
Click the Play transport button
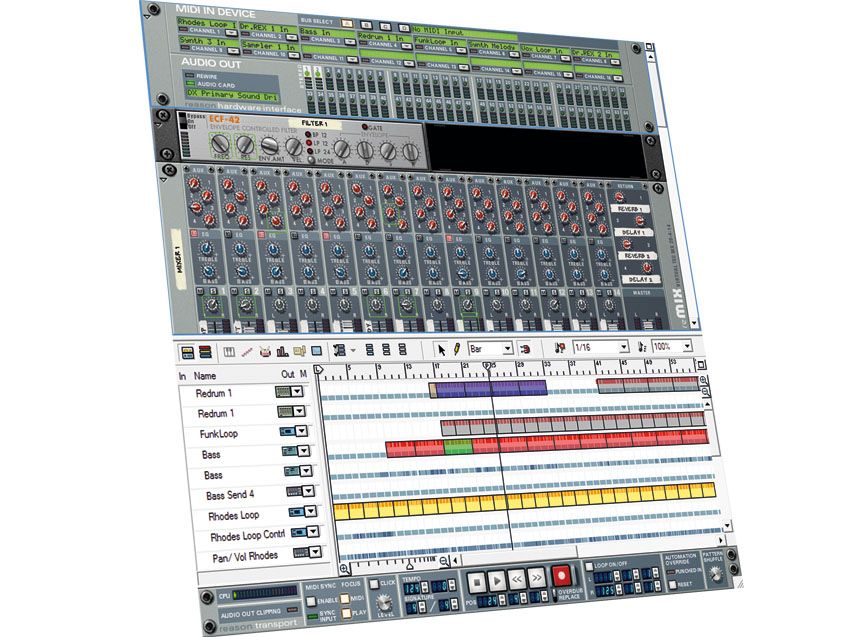pyautogui.click(x=497, y=581)
